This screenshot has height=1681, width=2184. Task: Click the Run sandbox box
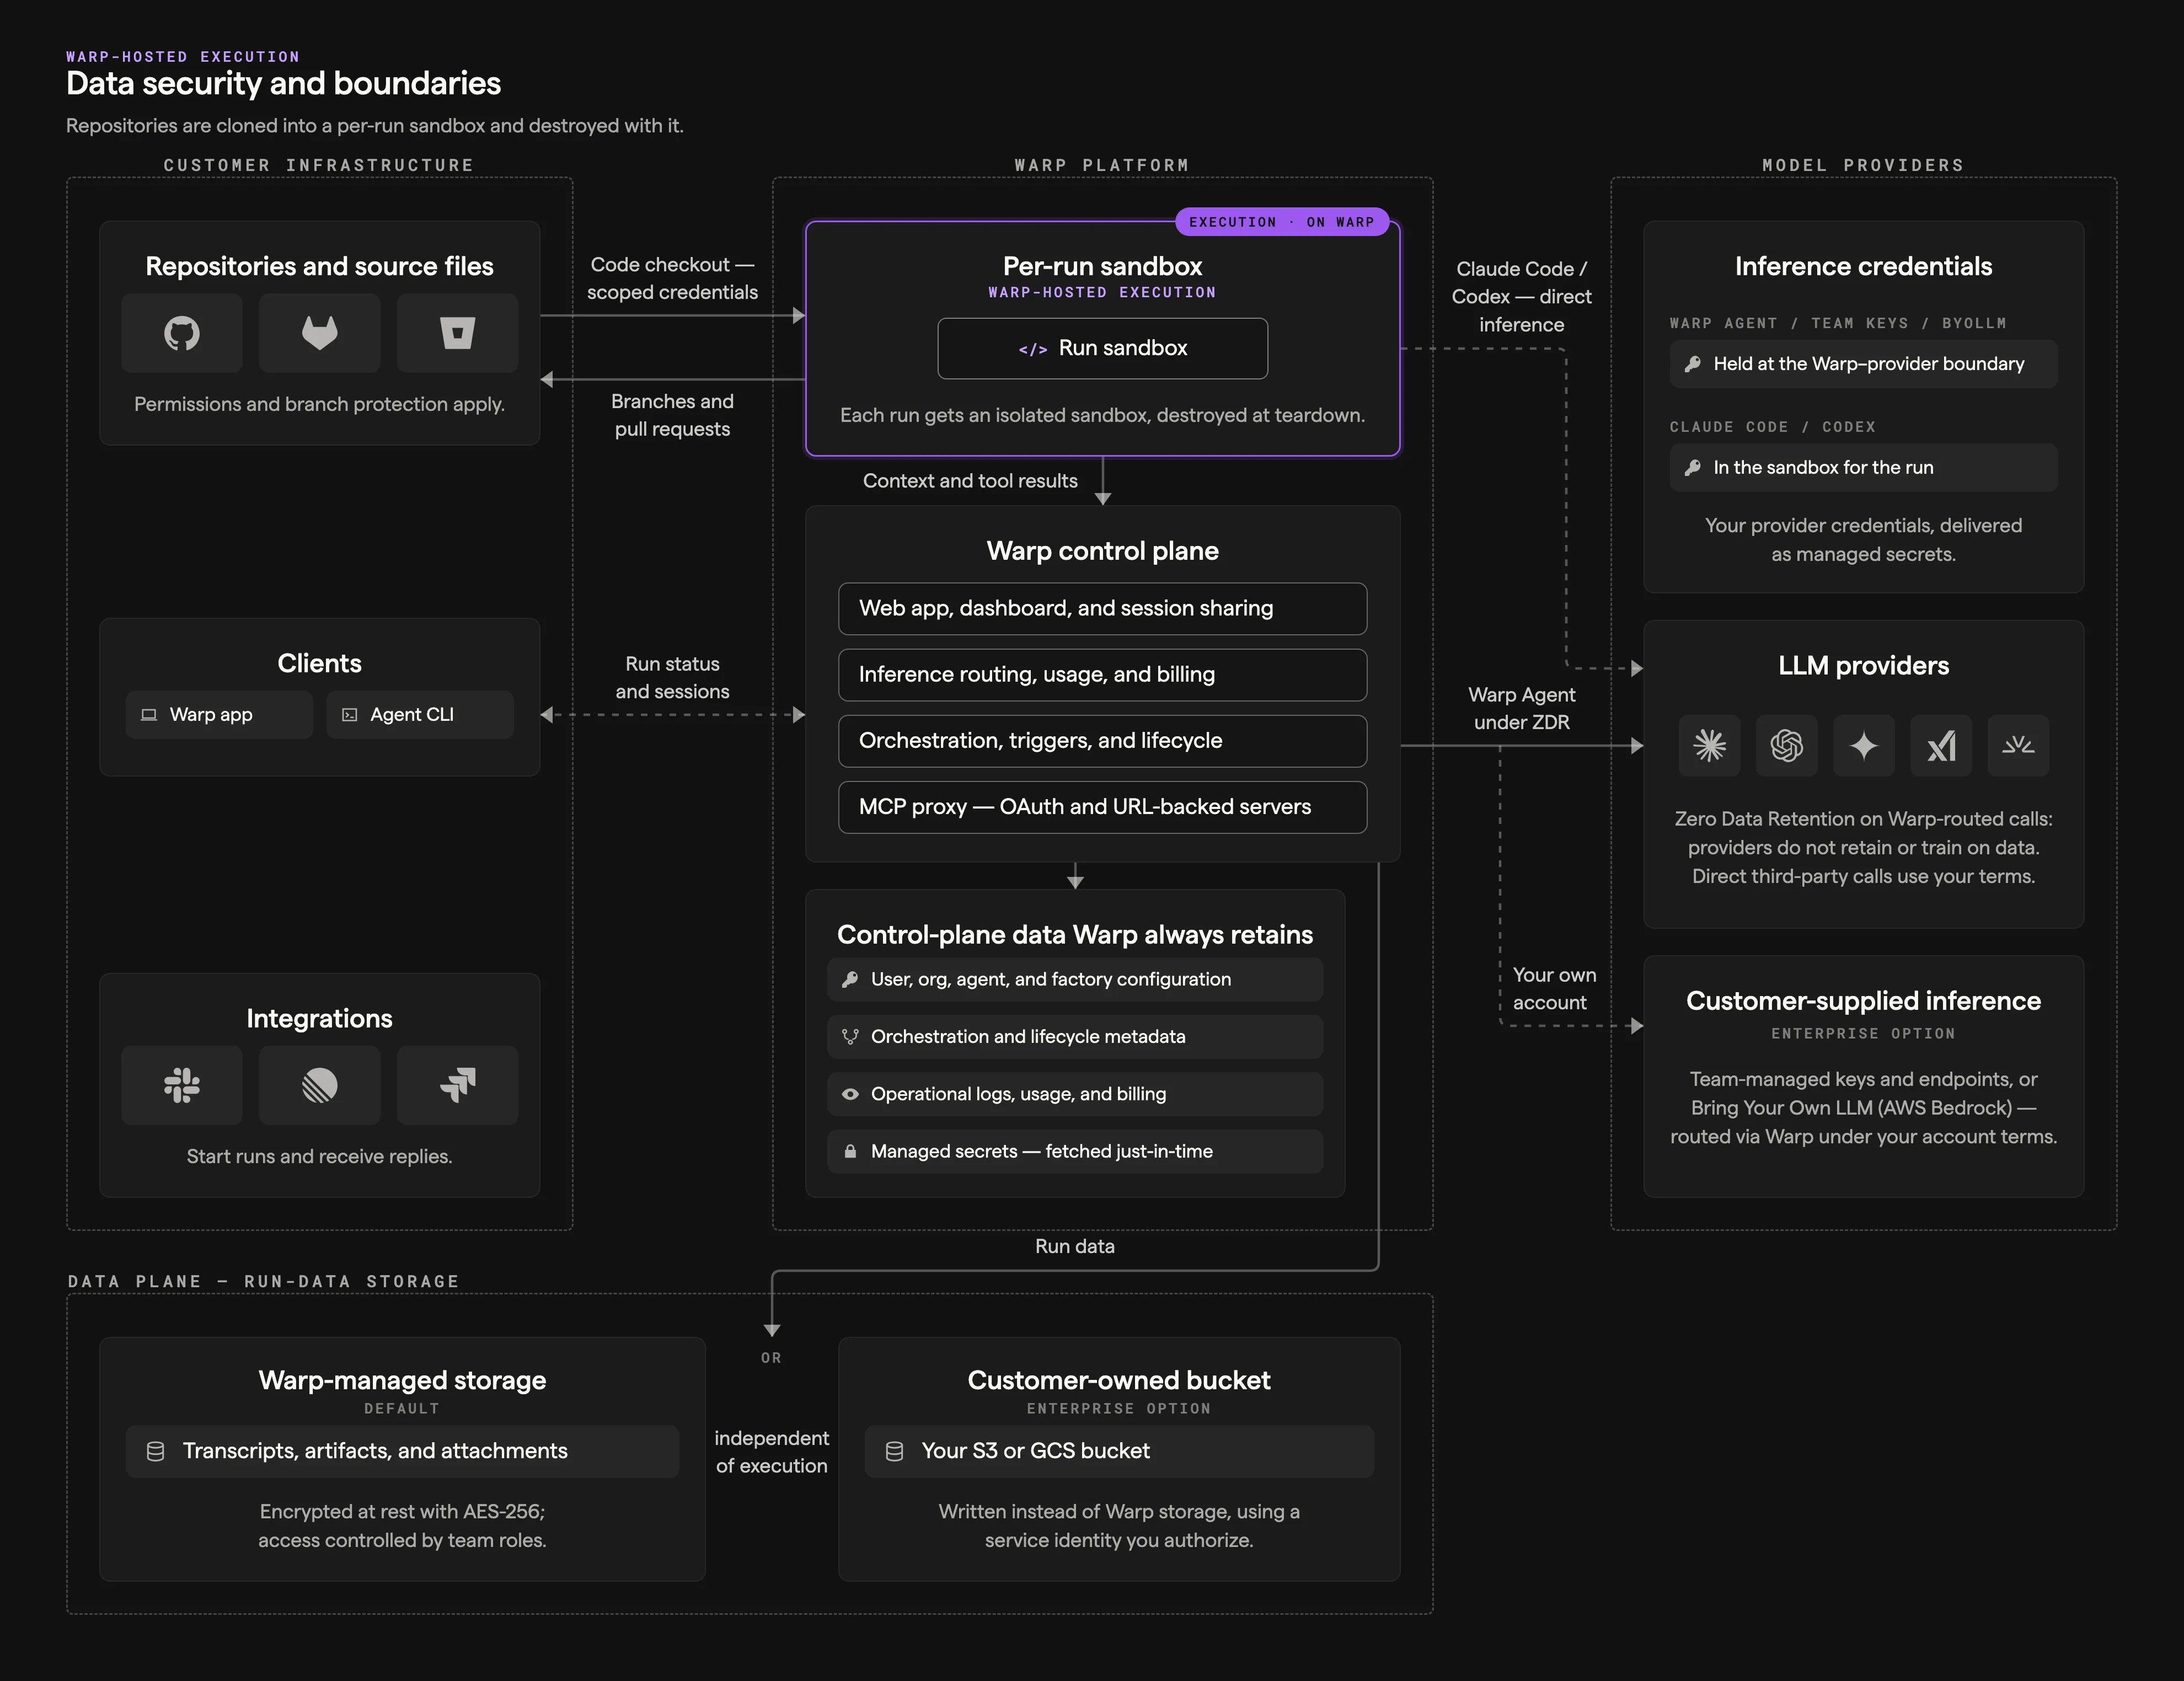[1102, 348]
